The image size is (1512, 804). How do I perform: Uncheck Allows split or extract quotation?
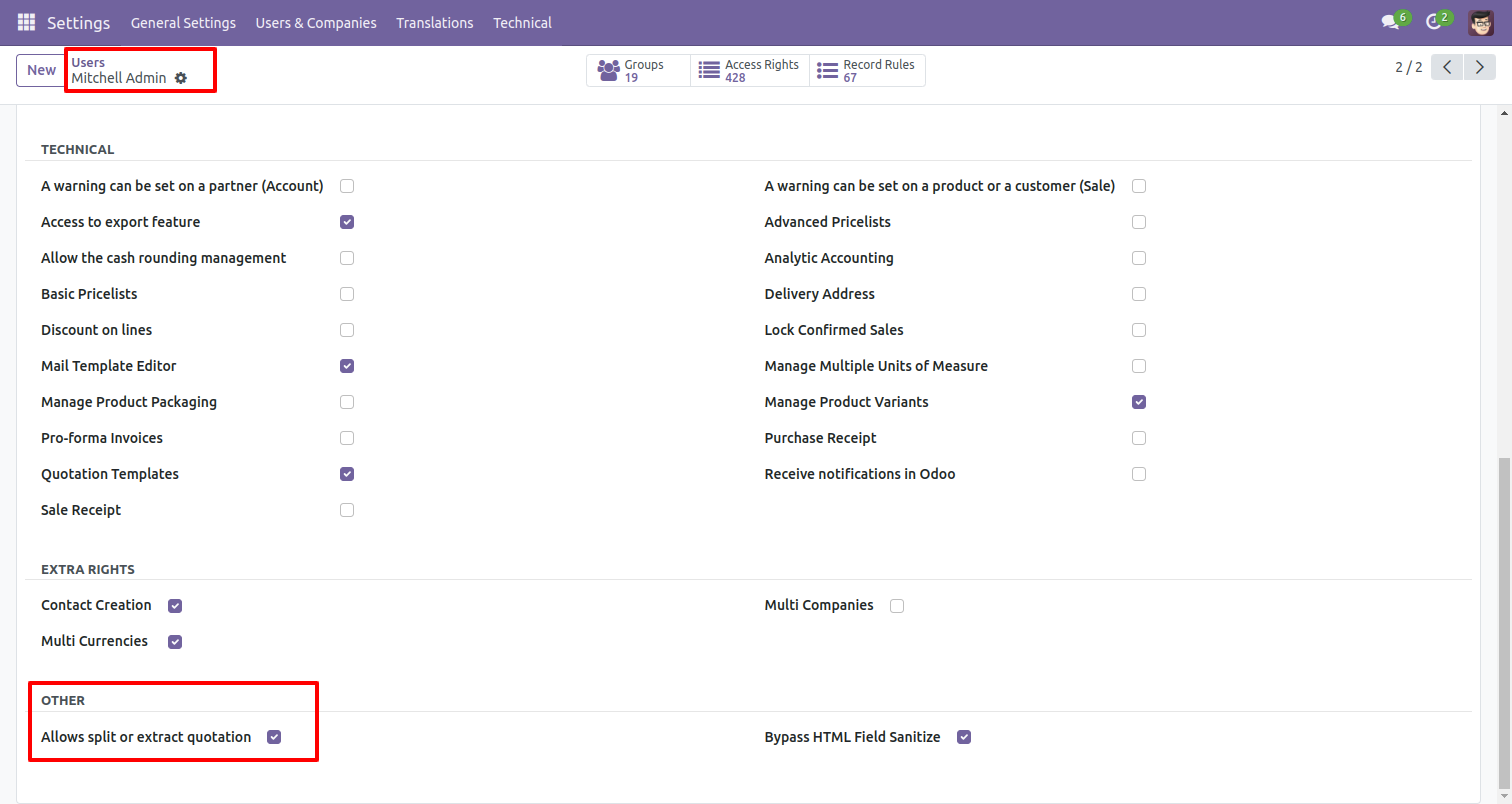274,737
